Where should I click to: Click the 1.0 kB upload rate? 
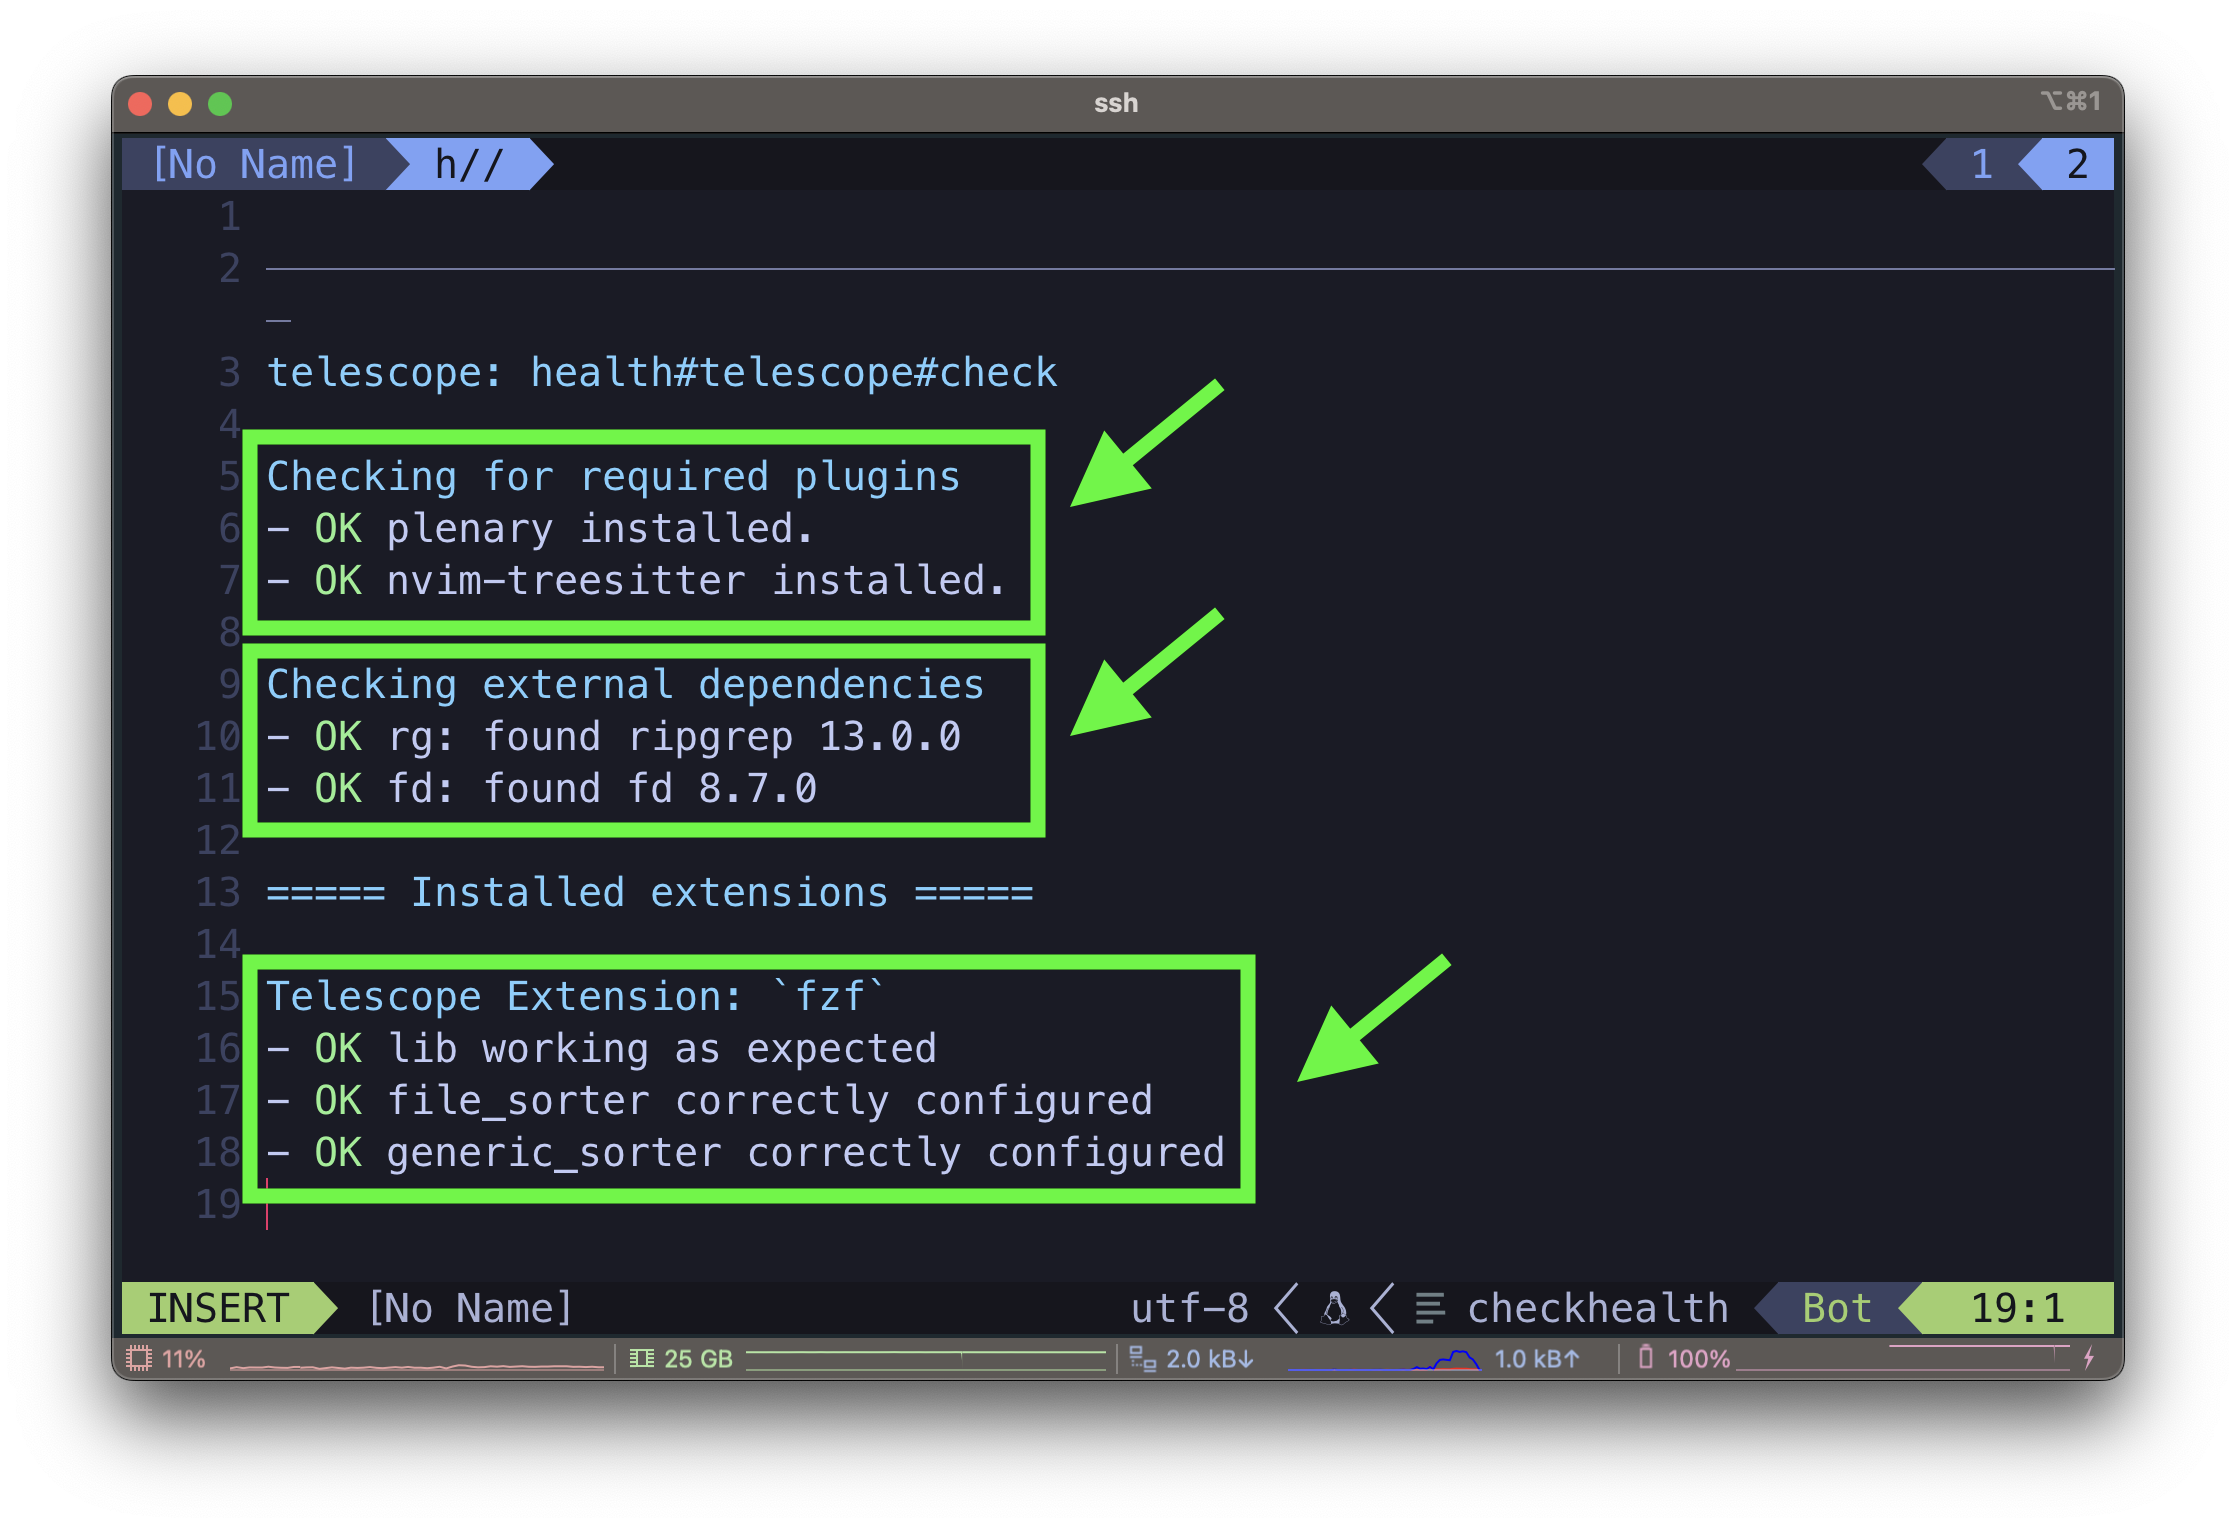1537,1359
